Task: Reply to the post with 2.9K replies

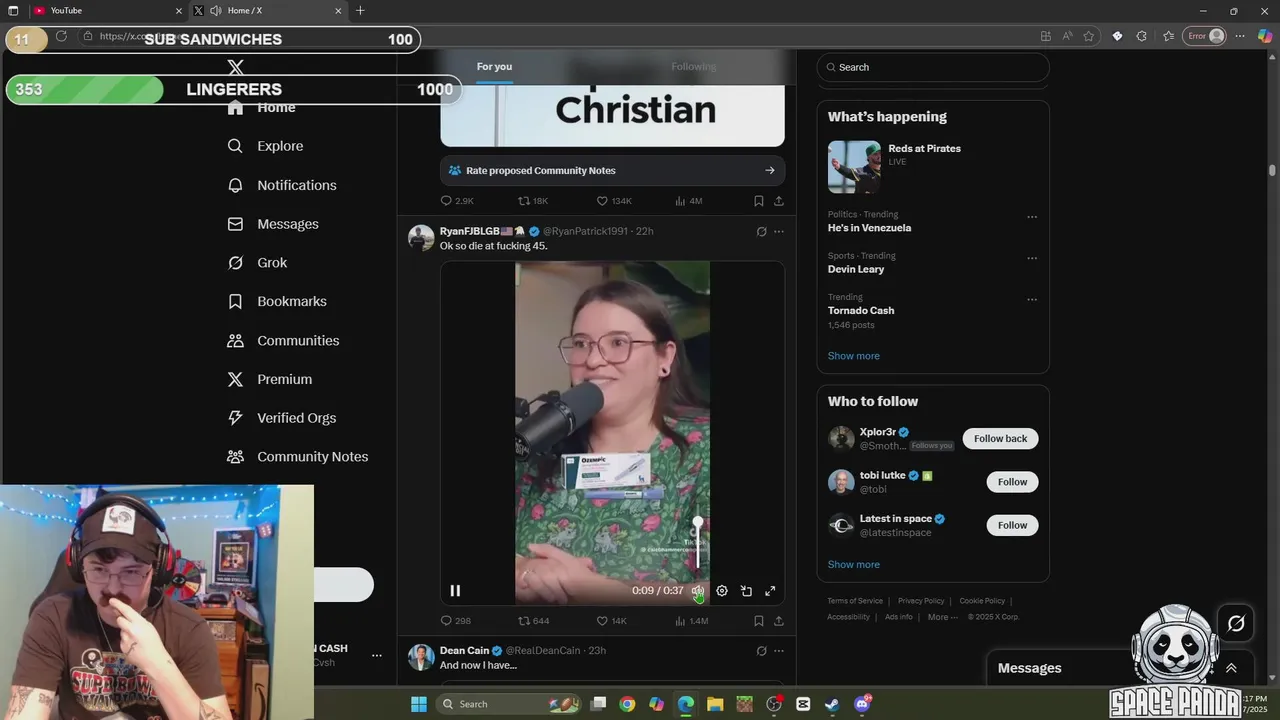Action: click(457, 201)
